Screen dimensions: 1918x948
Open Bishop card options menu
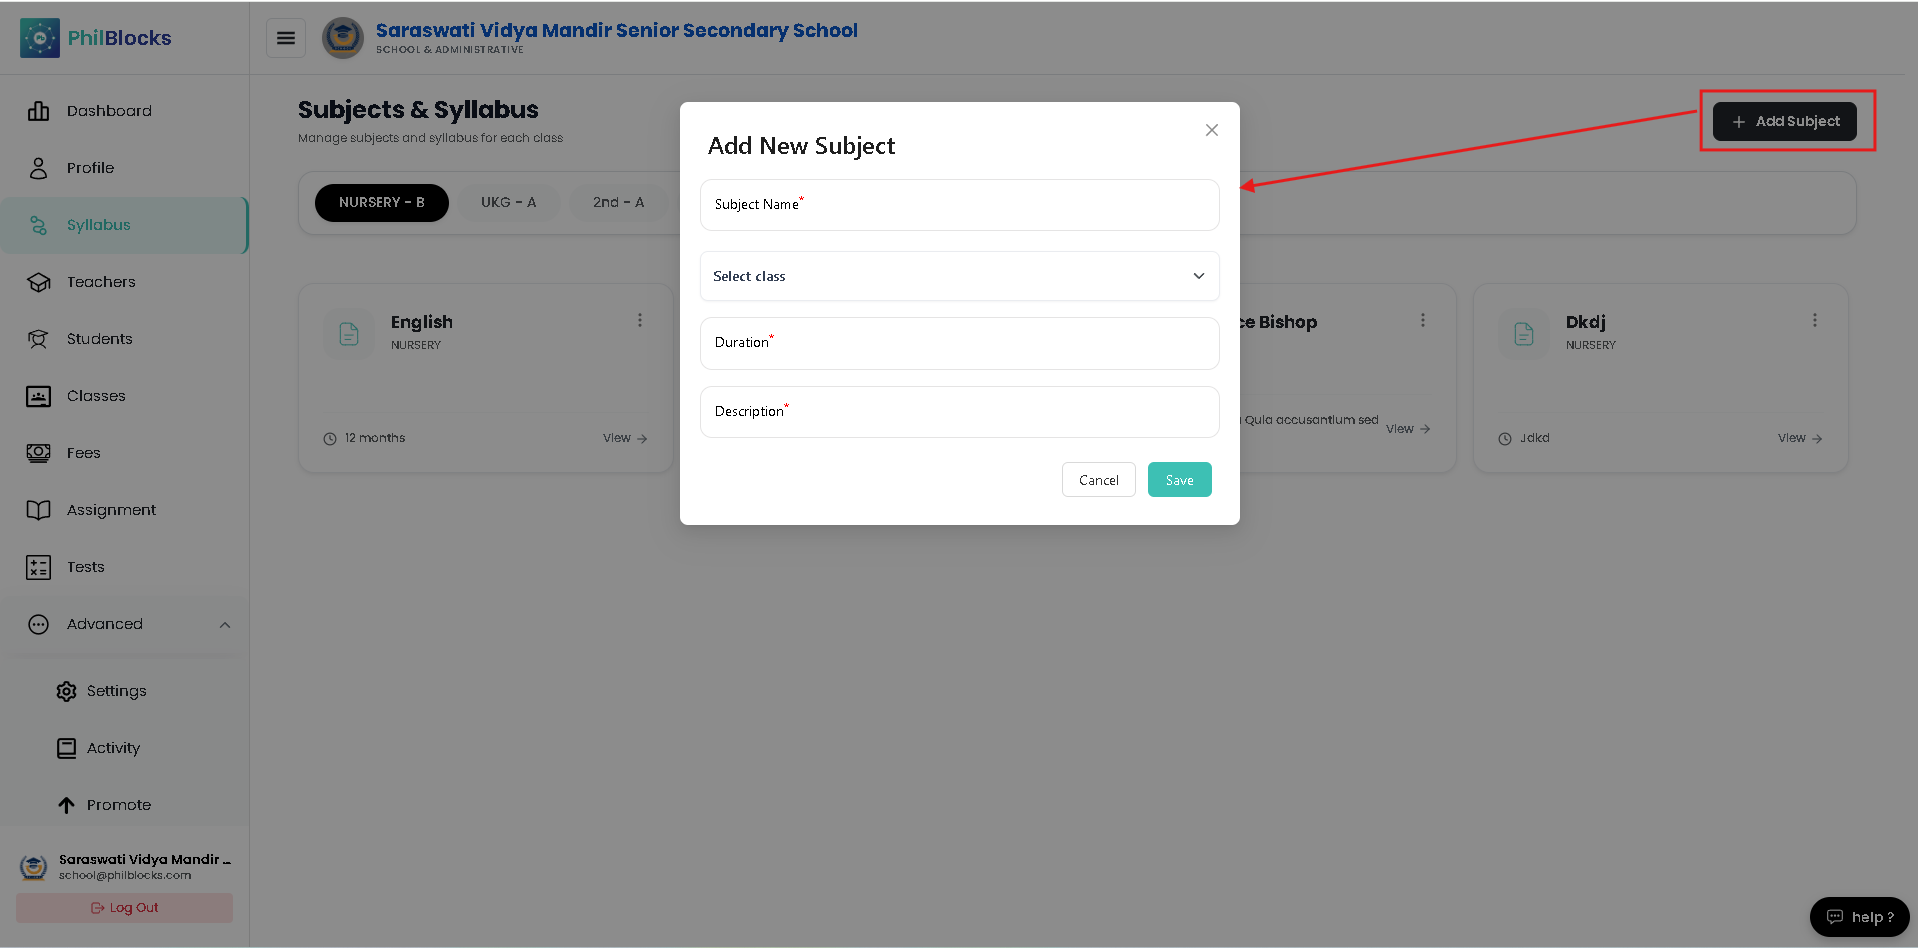(1423, 320)
